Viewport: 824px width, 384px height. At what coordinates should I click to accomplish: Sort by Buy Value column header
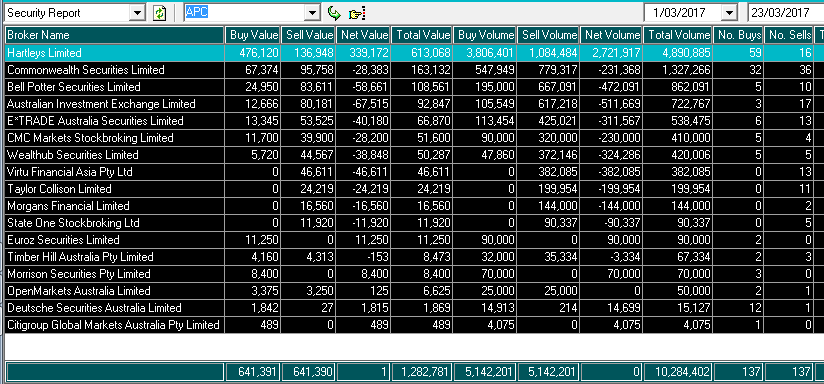tap(253, 35)
